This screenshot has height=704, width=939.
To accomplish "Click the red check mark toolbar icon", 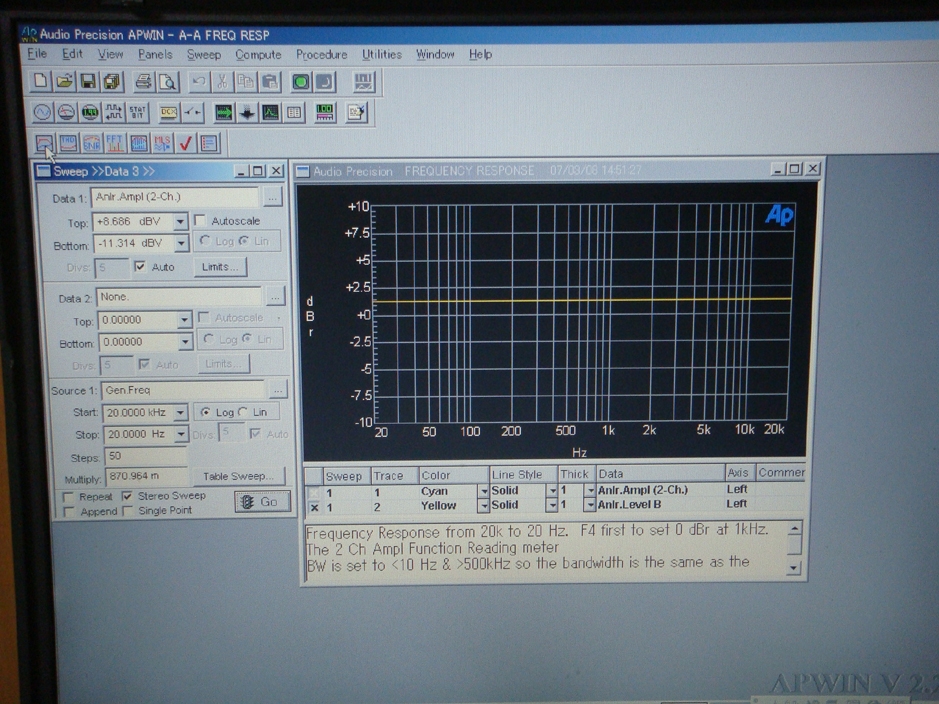I will click(x=186, y=143).
